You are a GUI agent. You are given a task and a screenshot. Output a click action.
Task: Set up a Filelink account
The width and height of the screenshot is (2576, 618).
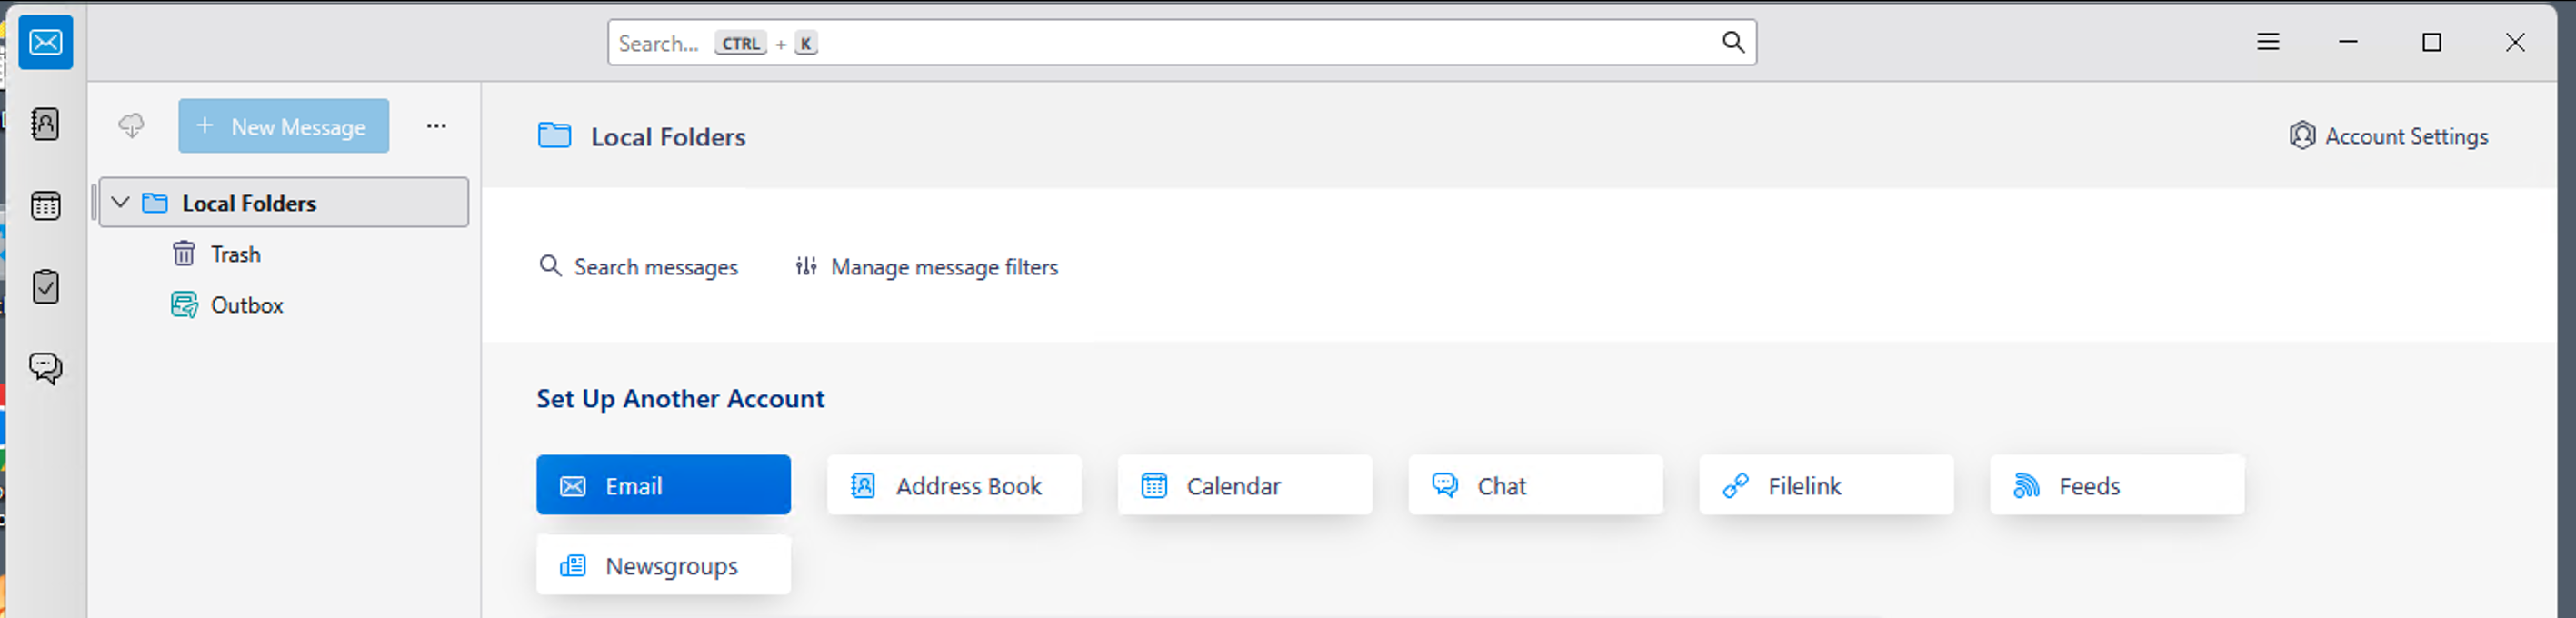[1825, 485]
